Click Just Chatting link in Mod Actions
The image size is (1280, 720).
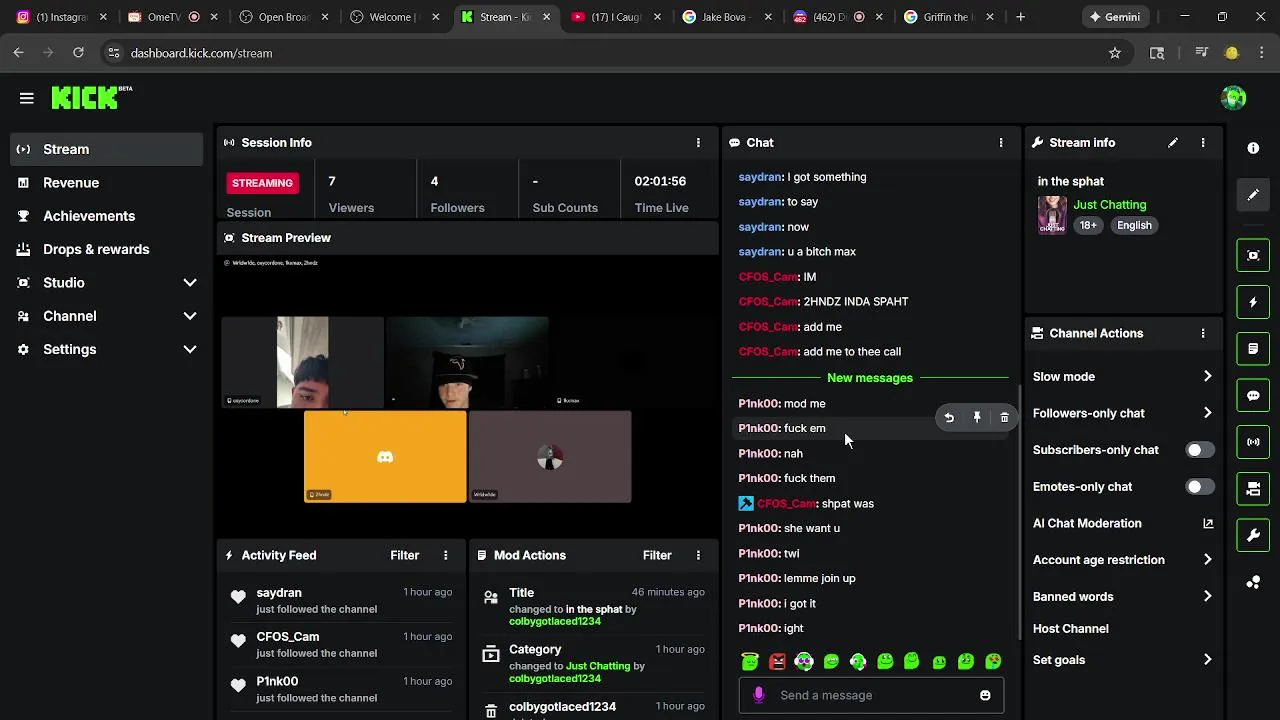(598, 666)
